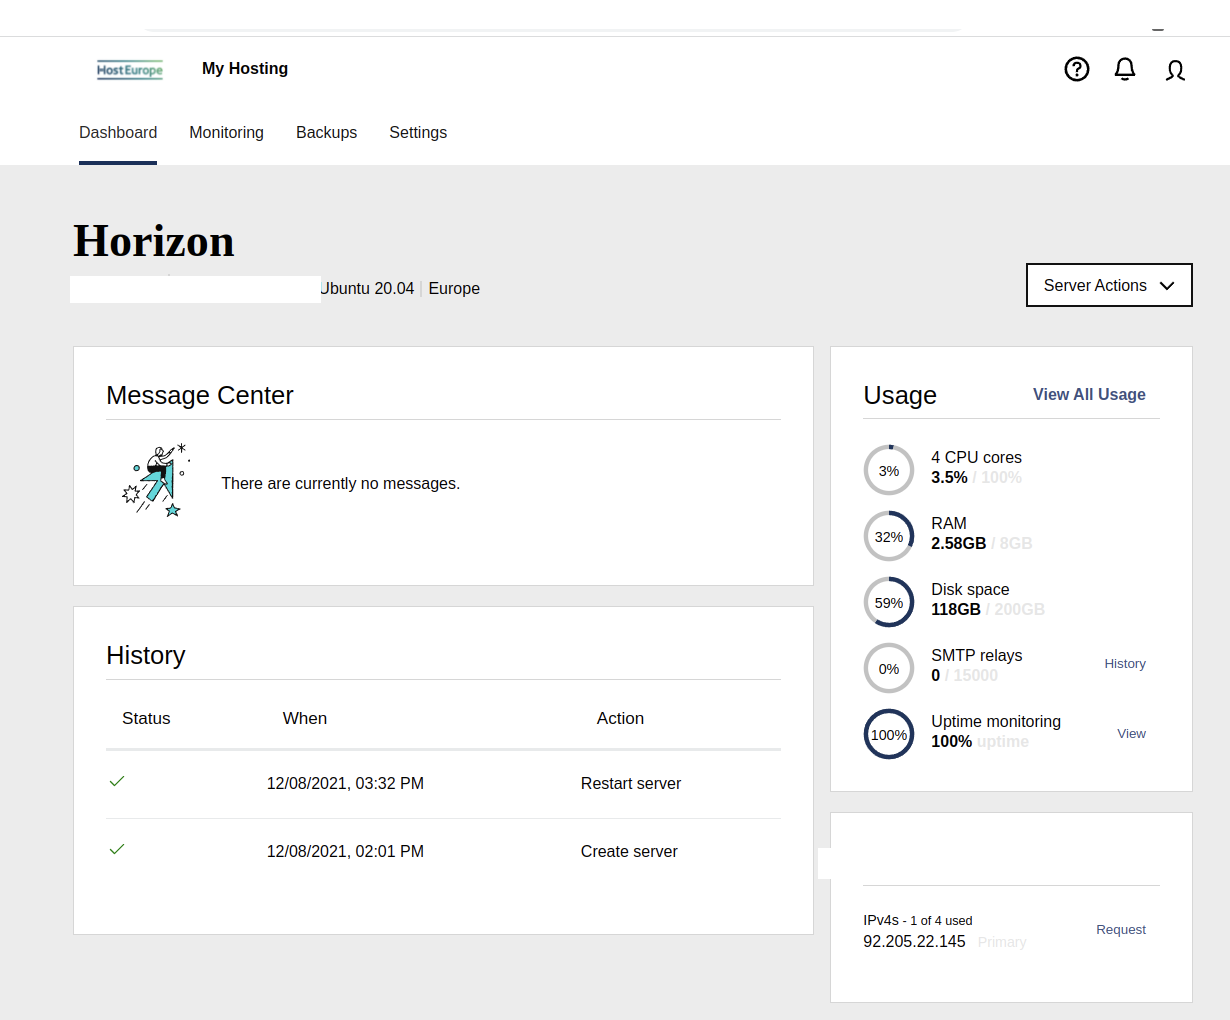Open the Backups tab
1230x1020 pixels.
tap(326, 133)
